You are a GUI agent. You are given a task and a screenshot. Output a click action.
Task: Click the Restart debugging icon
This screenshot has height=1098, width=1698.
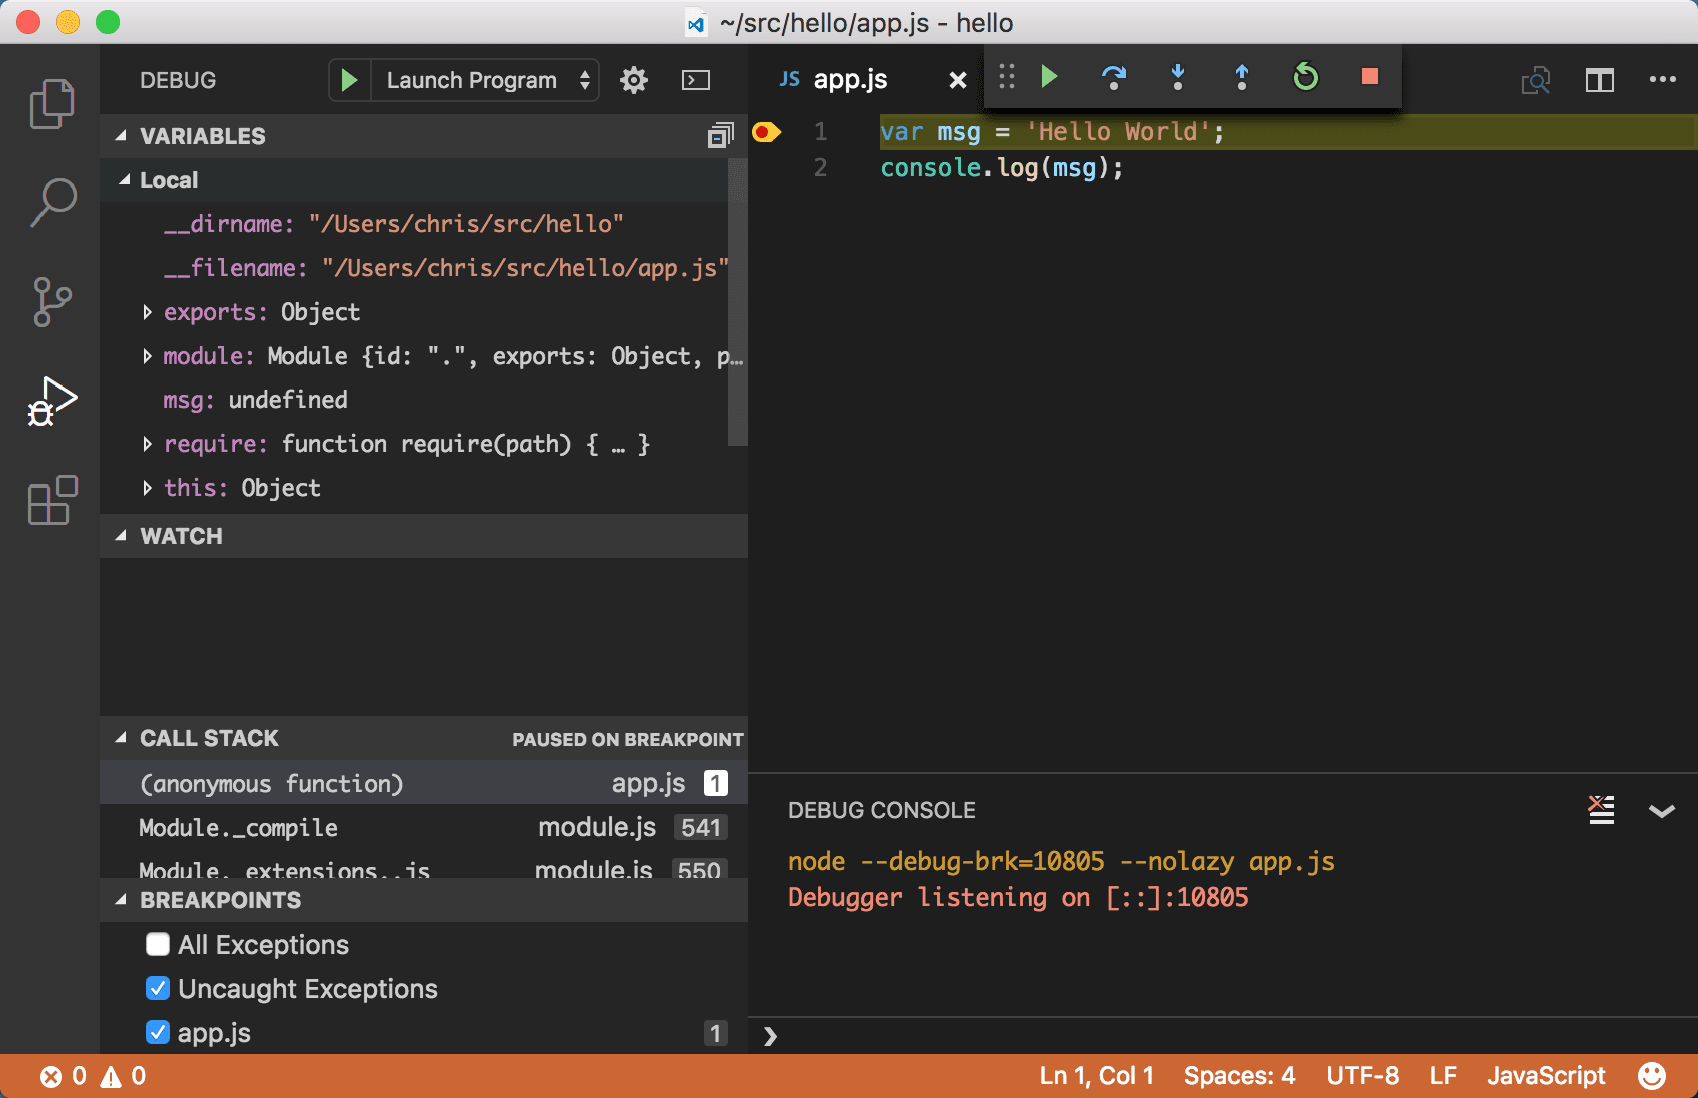pos(1305,77)
